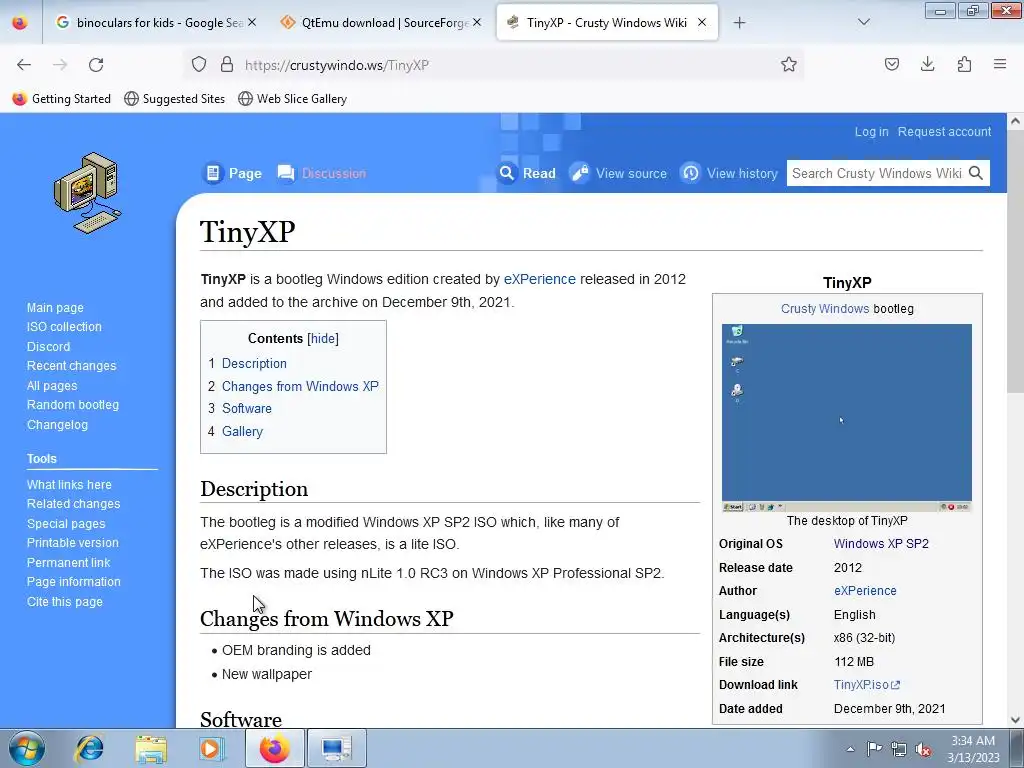Reload the current page
Viewport: 1024px width, 768px height.
tap(96, 65)
